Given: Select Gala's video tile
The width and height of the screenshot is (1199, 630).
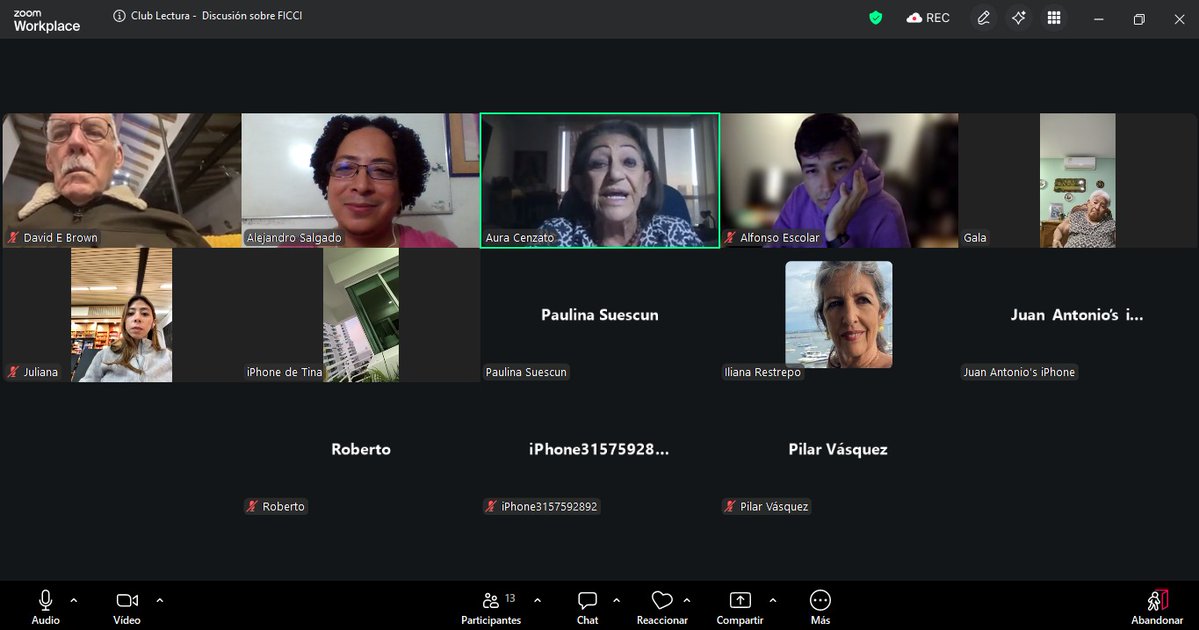Looking at the screenshot, I should click(1077, 180).
